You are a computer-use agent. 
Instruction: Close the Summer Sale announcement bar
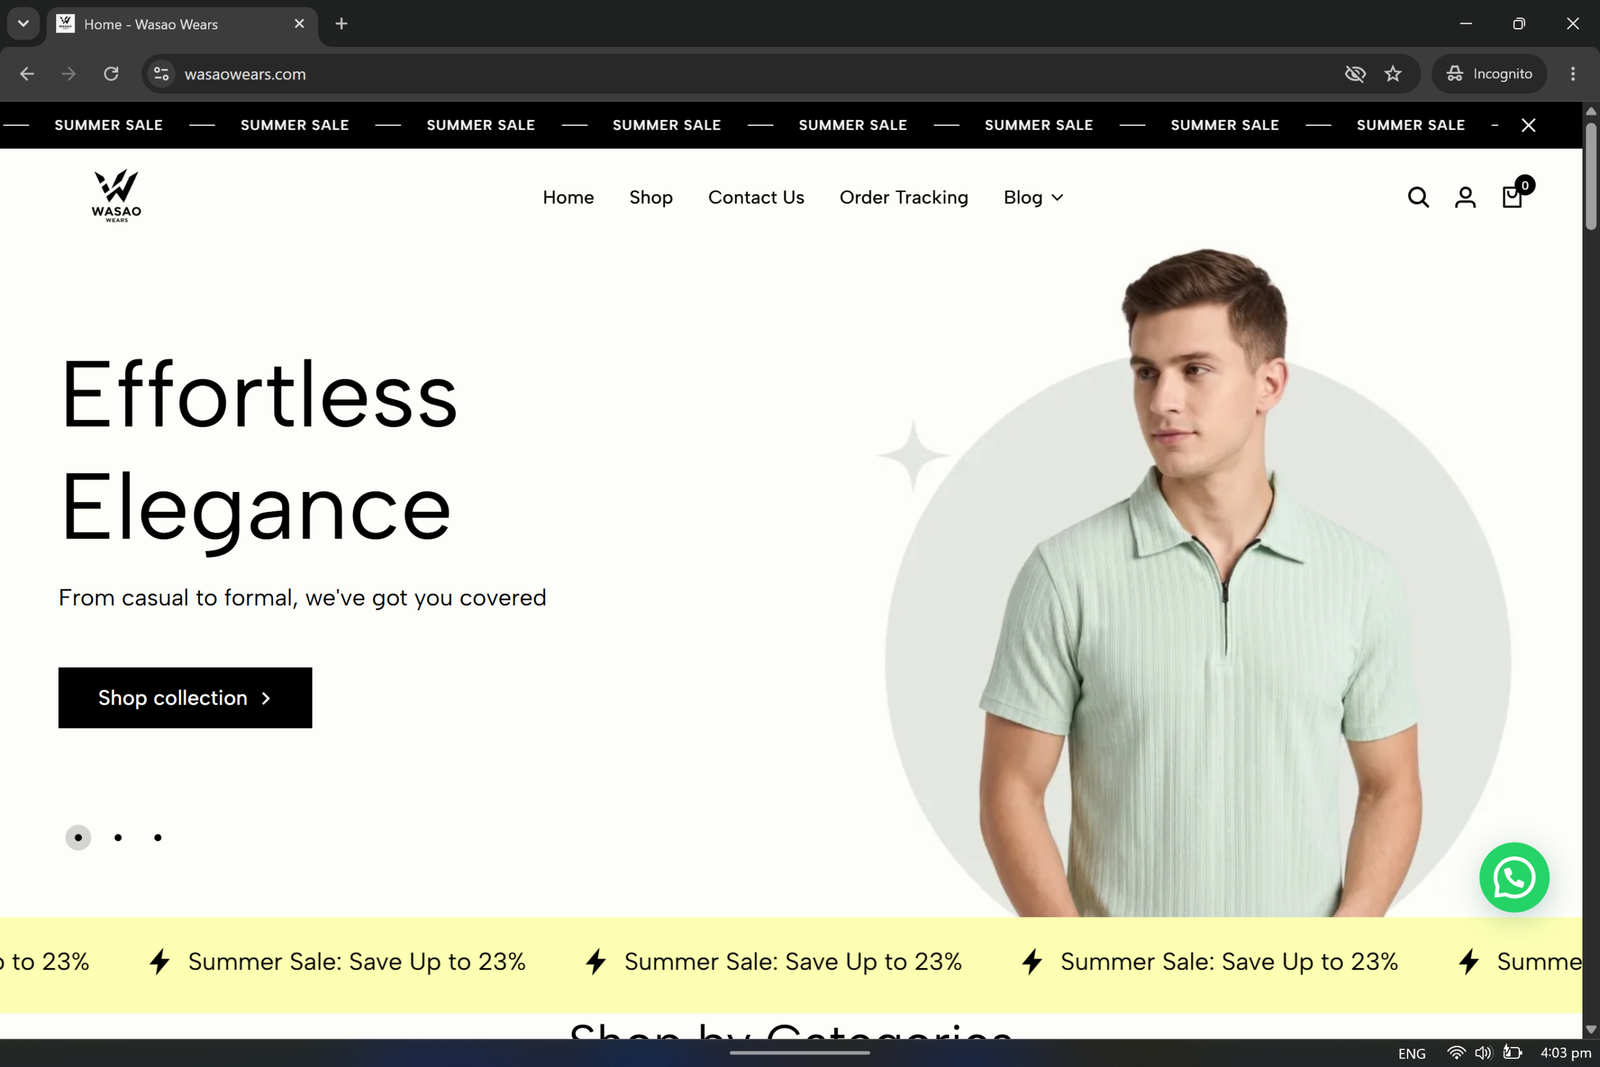point(1528,125)
